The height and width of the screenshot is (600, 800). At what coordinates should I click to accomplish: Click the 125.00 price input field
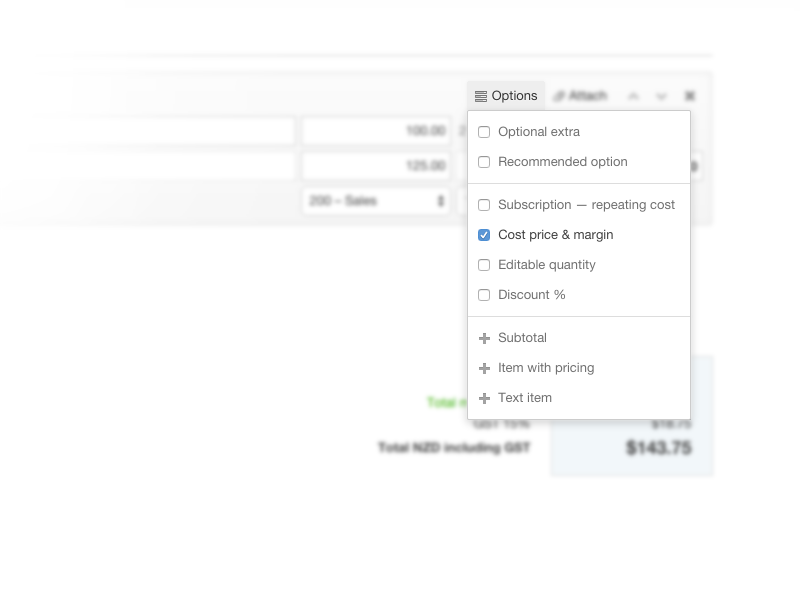tap(376, 166)
